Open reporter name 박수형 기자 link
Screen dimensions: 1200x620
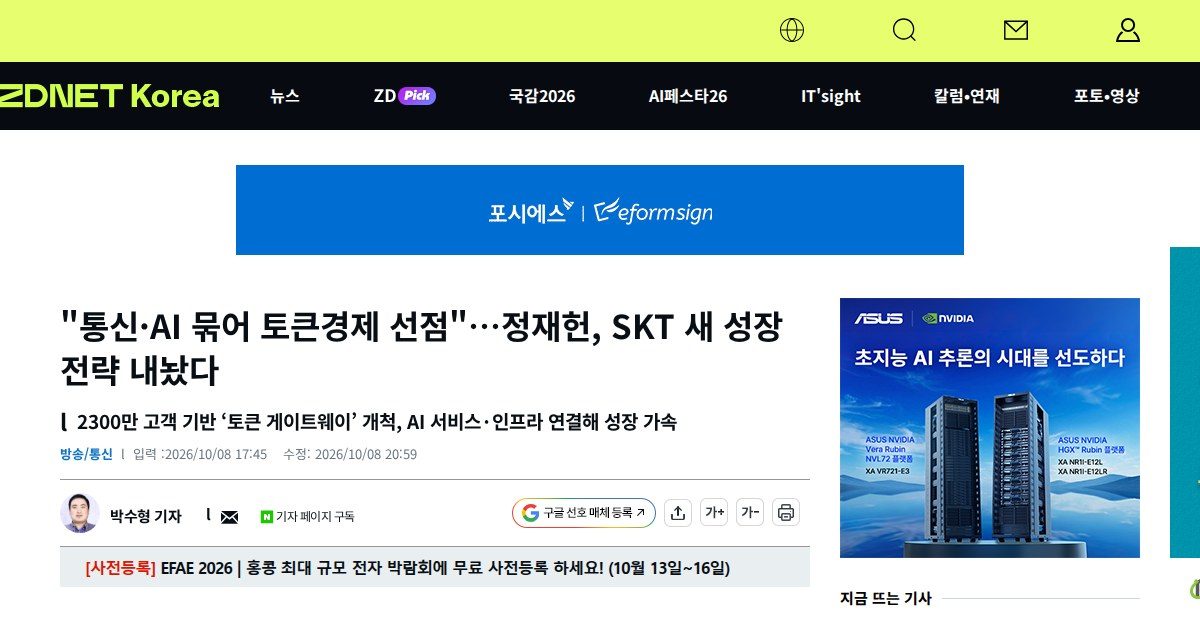(146, 516)
